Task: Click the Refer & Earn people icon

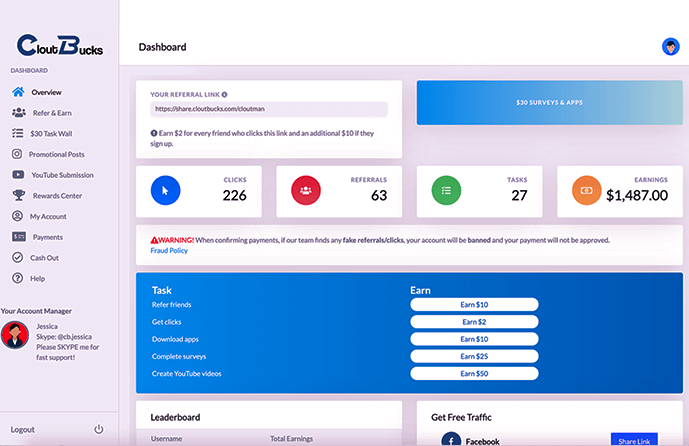Action: (18, 112)
